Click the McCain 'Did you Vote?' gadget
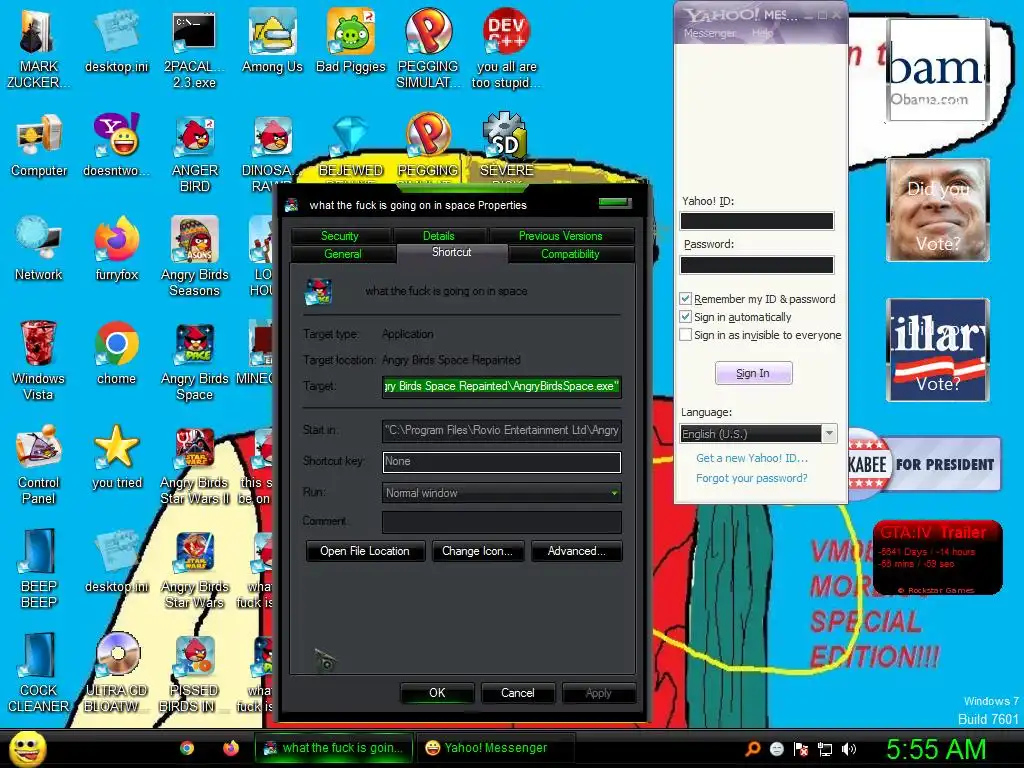The width and height of the screenshot is (1024, 768). click(938, 210)
